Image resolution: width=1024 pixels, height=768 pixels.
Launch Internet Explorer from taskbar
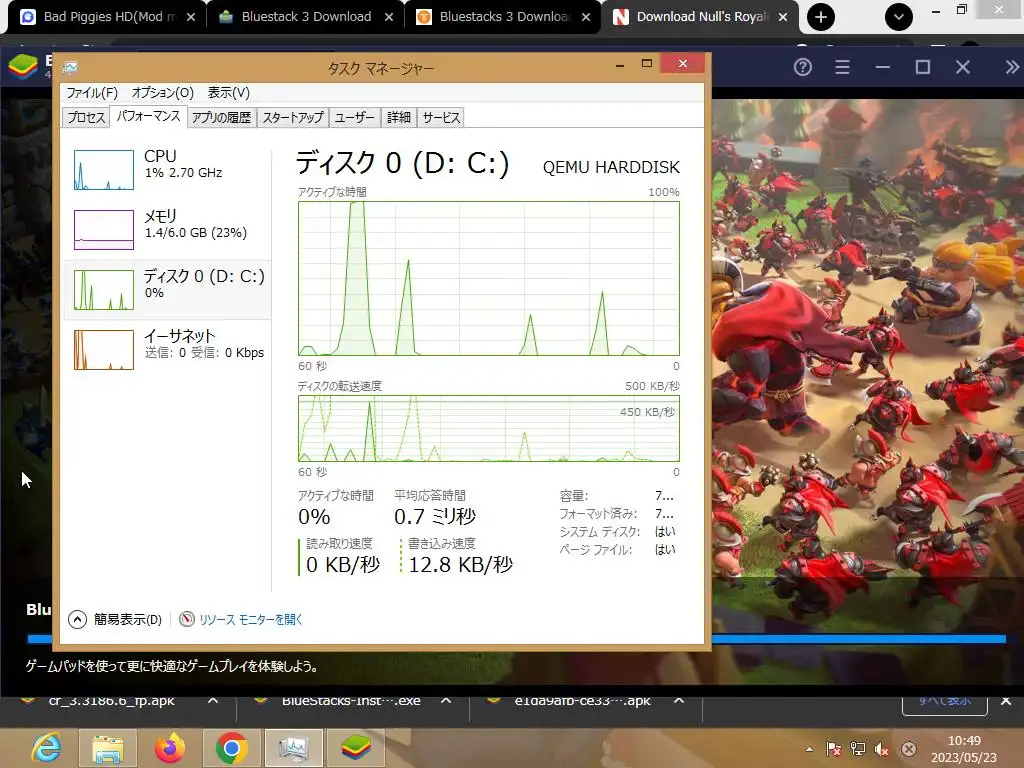(47, 748)
